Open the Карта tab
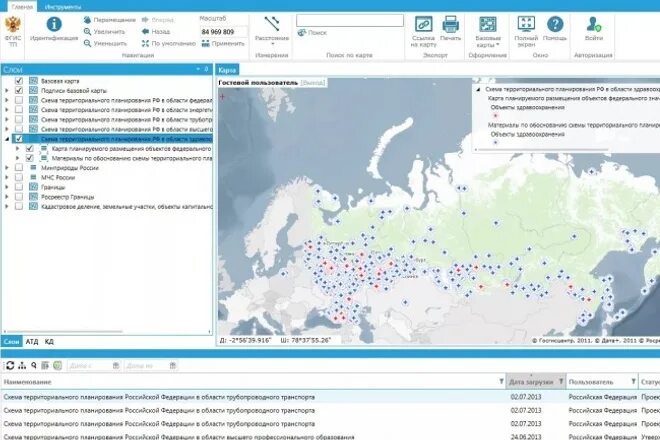 pyautogui.click(x=227, y=70)
